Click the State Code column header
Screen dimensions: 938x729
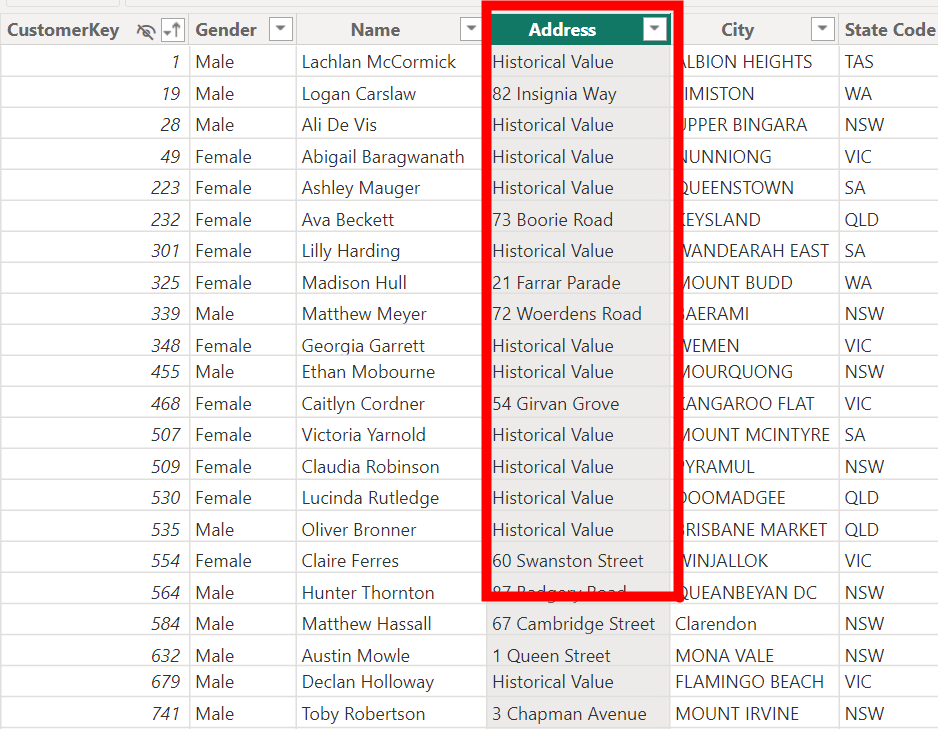coord(888,30)
